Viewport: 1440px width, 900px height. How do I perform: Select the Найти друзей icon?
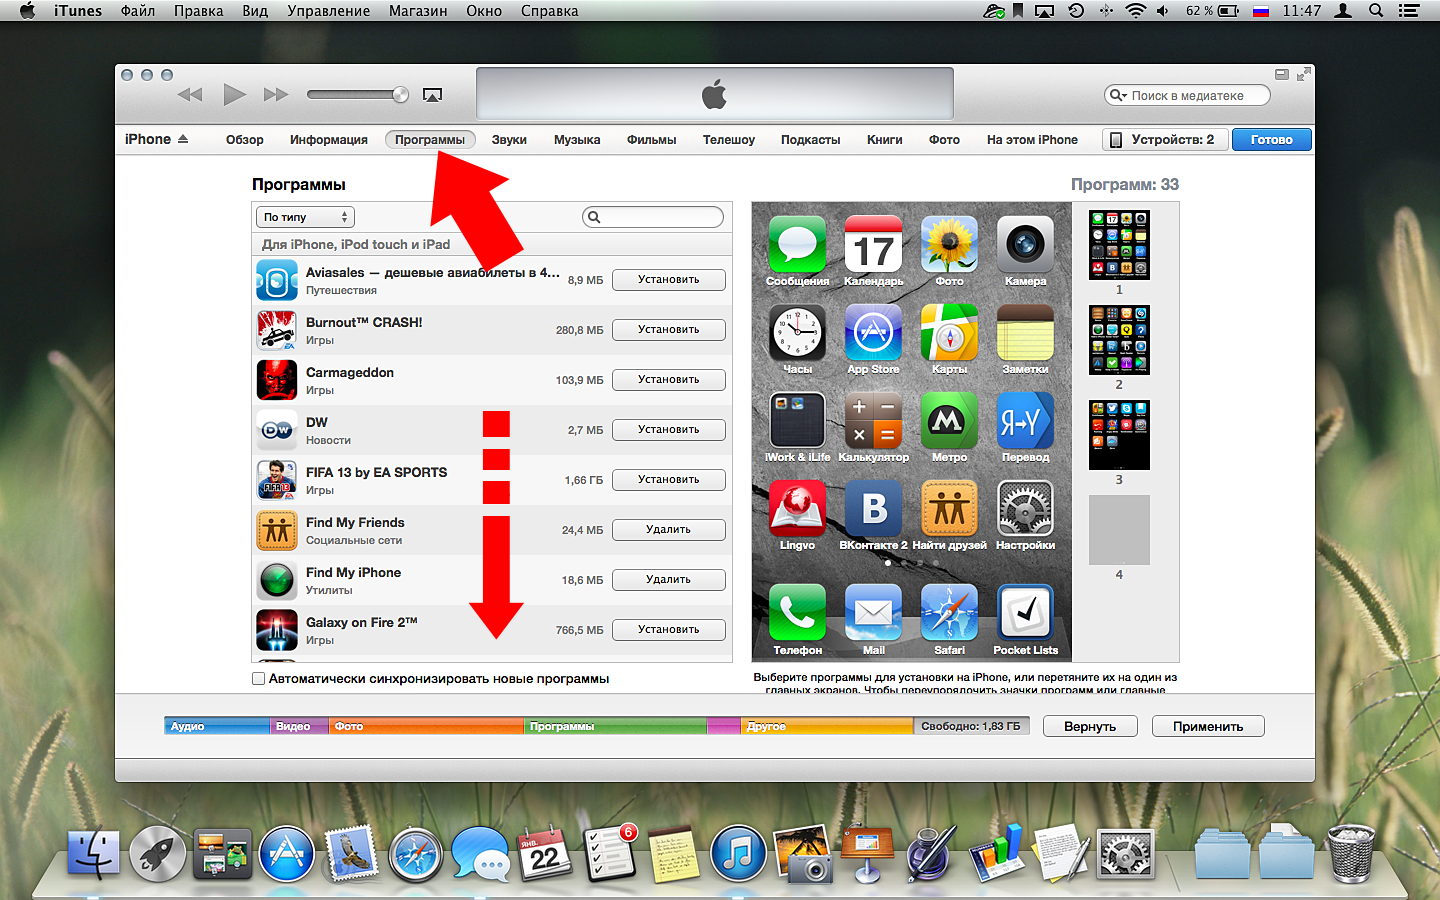pyautogui.click(x=949, y=508)
